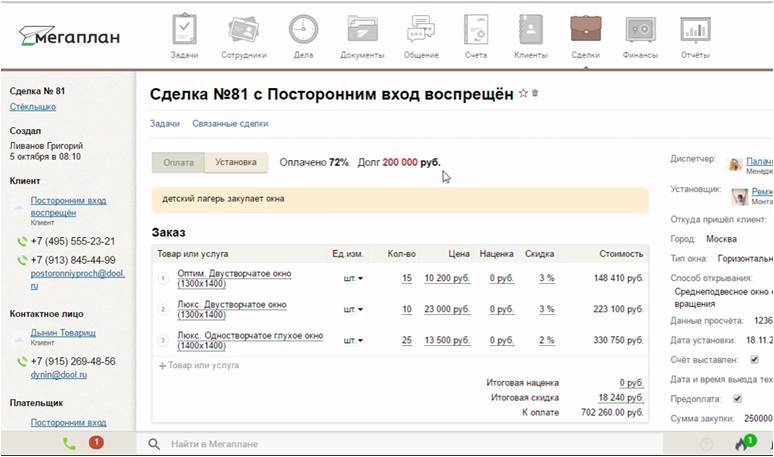
Task: Open the Задачи module icon
Action: tap(184, 32)
